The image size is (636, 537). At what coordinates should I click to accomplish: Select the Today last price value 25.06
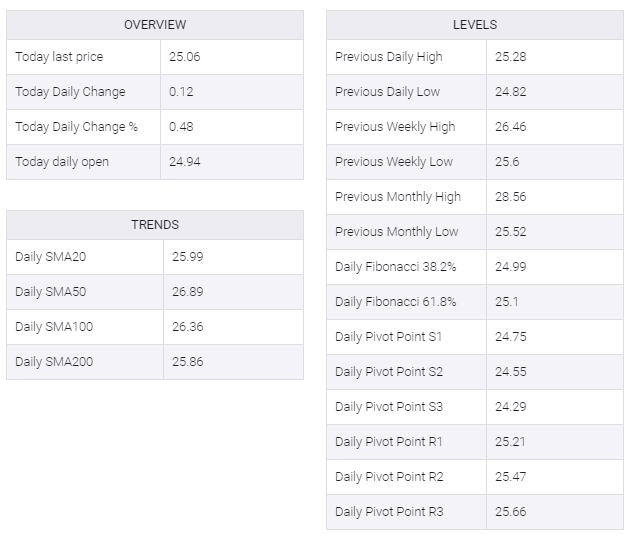(185, 57)
